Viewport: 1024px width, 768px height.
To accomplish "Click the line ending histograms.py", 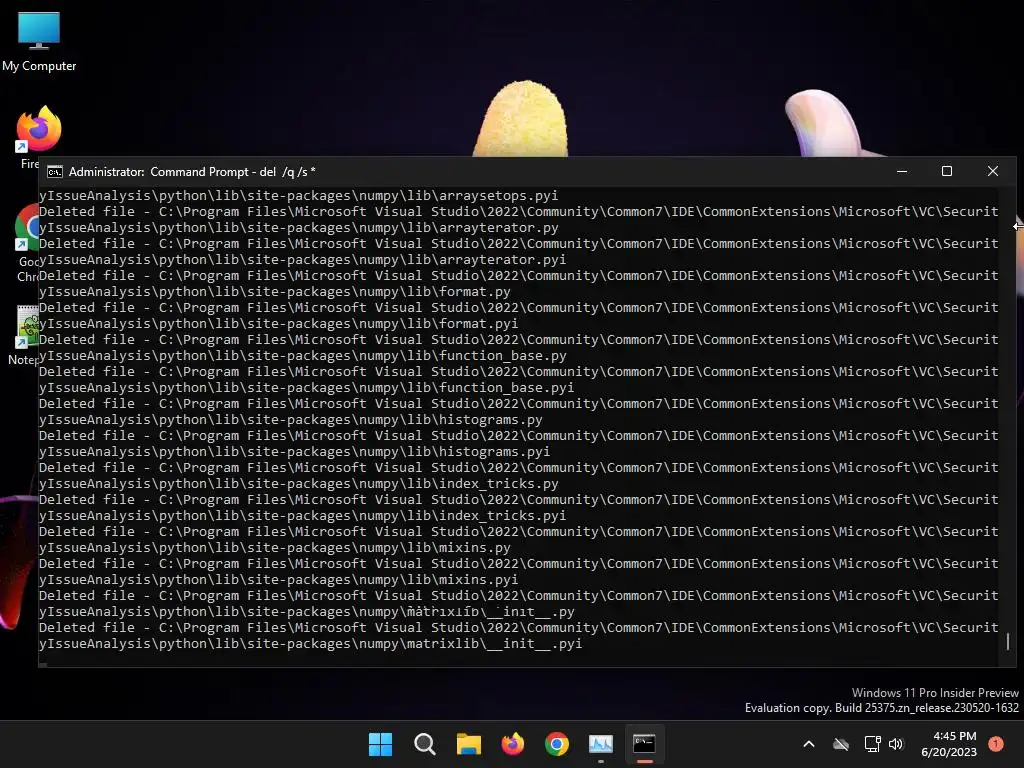I will click(291, 419).
